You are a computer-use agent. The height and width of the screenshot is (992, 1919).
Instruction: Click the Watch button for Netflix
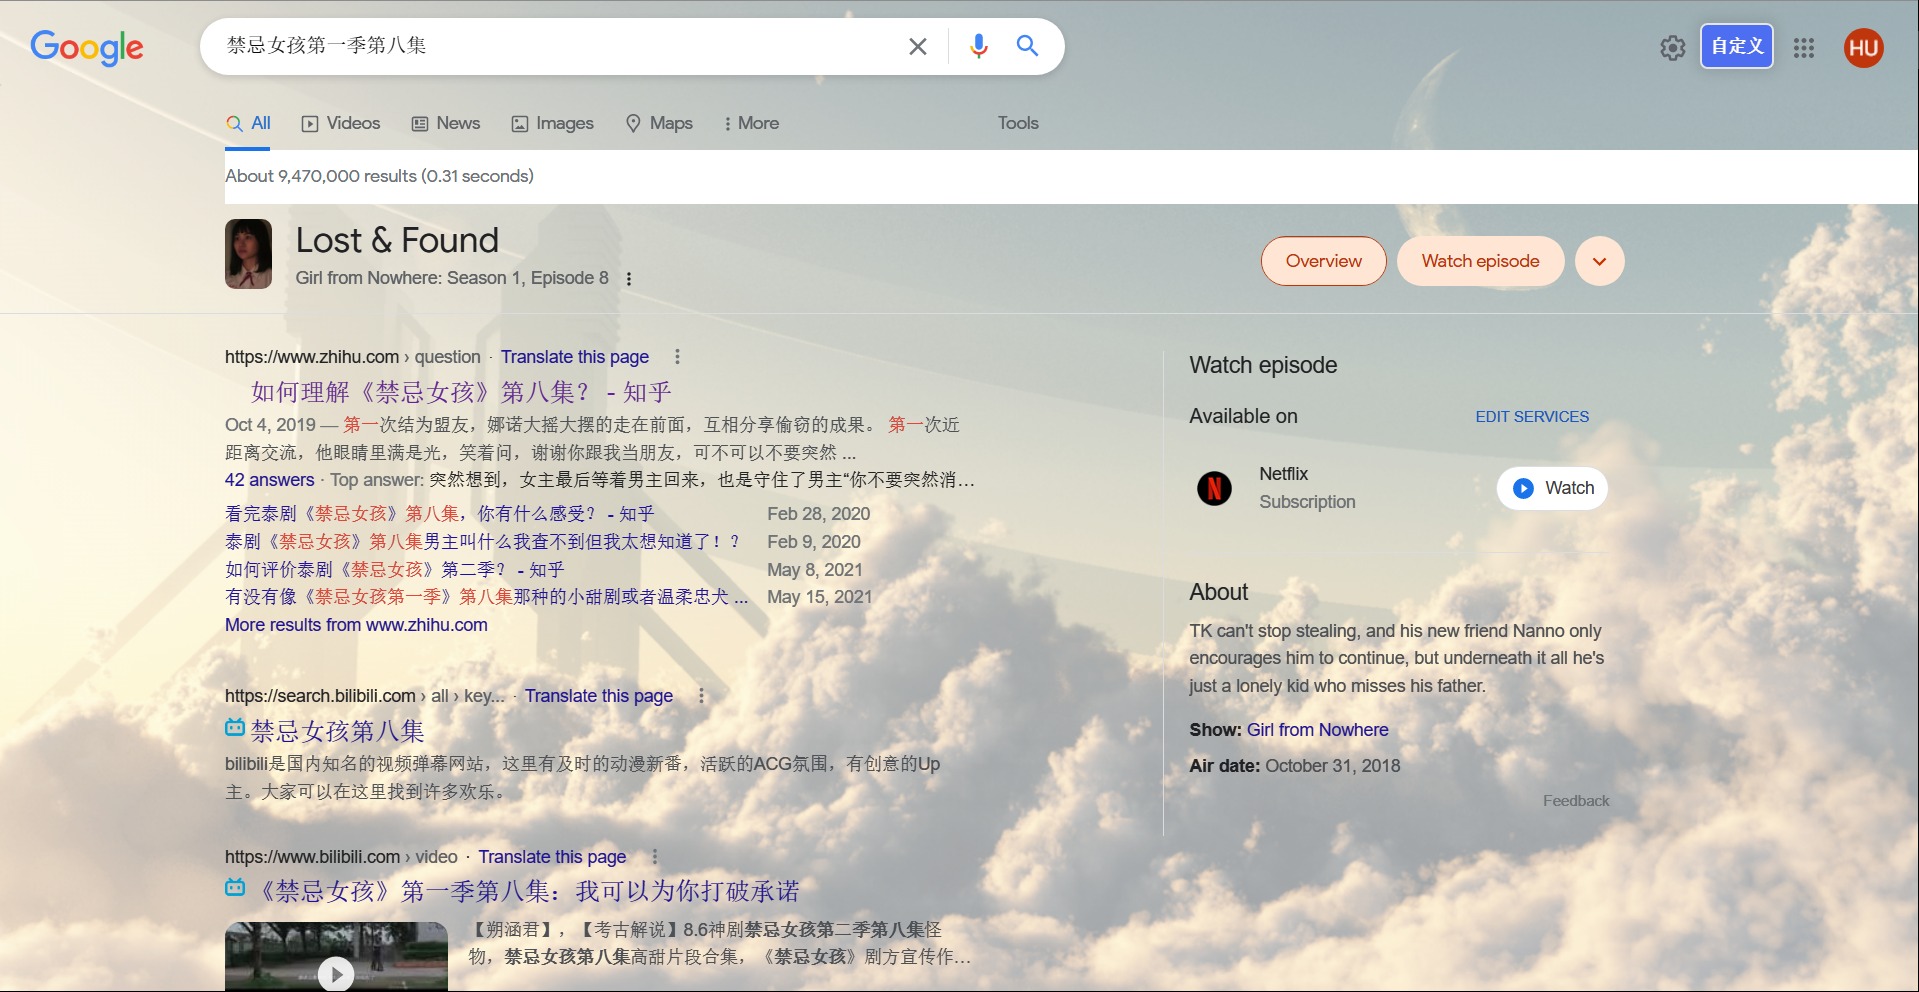[1551, 488]
